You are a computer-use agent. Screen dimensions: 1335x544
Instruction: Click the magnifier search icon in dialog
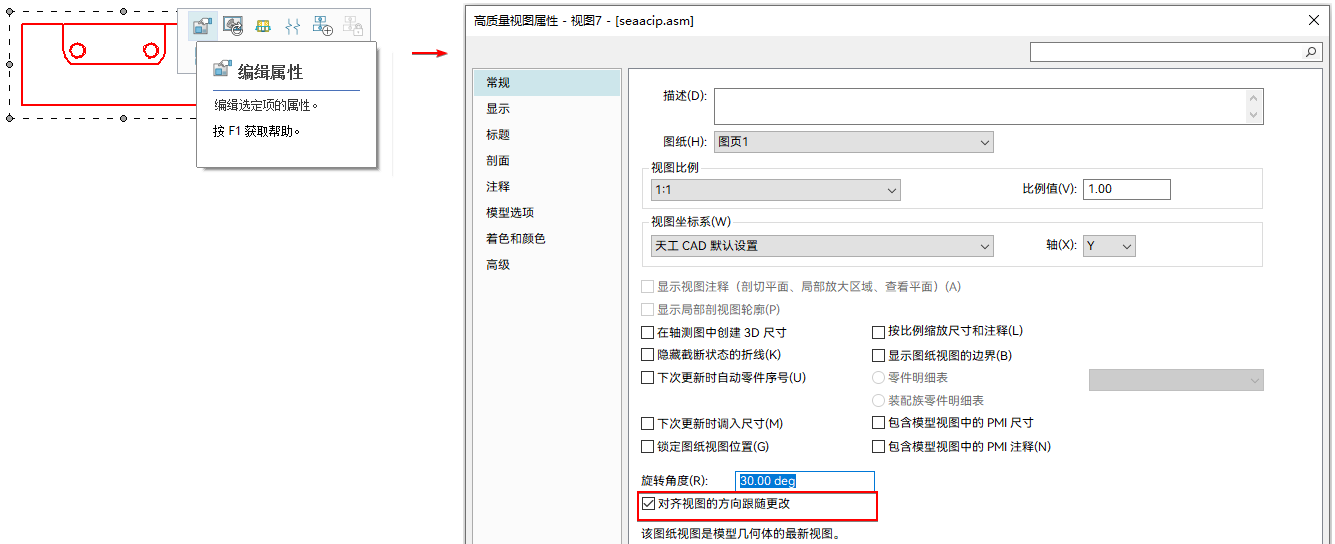[1311, 51]
